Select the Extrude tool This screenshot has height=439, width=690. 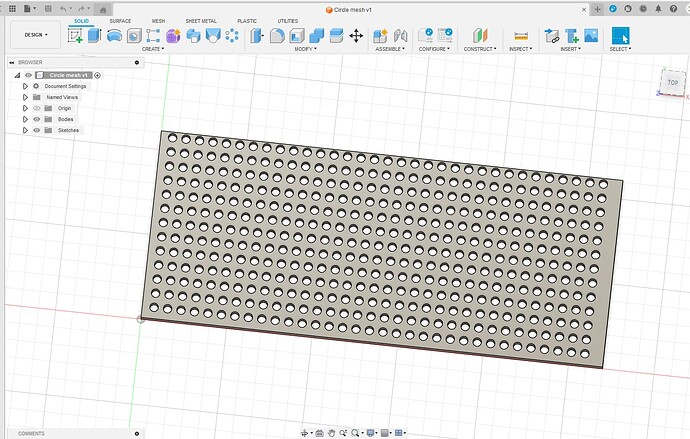(x=95, y=36)
